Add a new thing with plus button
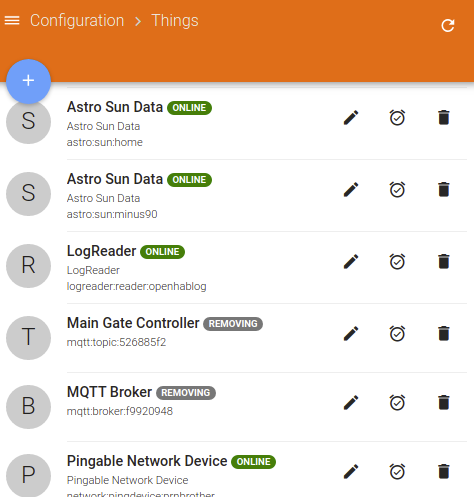The width and height of the screenshot is (474, 497). [28, 81]
